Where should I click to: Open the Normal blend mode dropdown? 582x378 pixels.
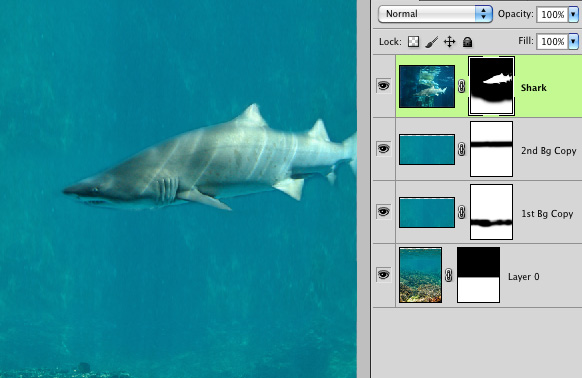[435, 14]
